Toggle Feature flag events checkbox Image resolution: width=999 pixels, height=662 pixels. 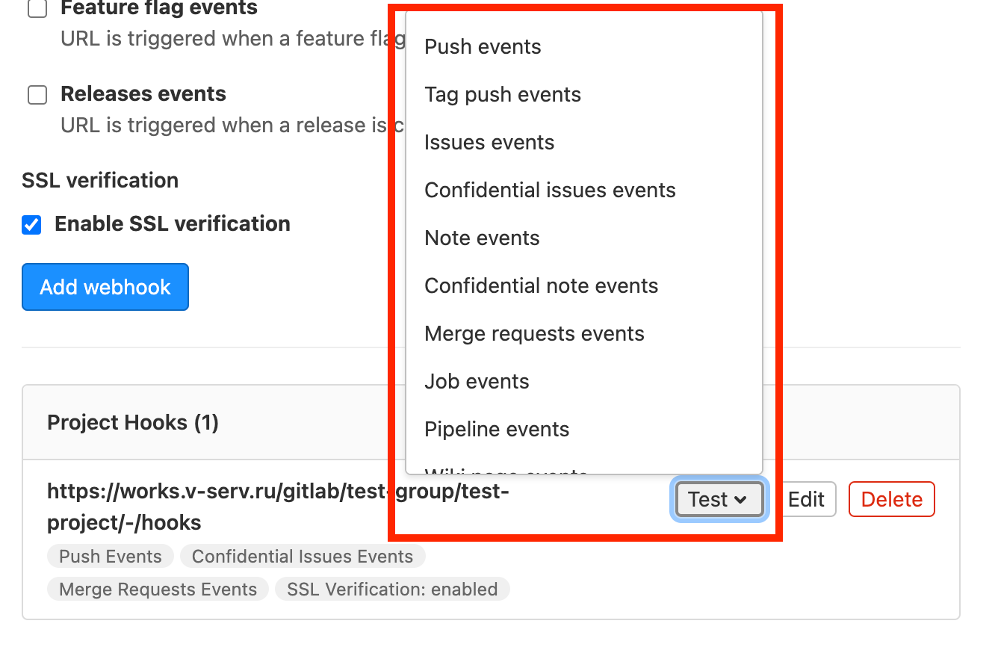point(38,8)
